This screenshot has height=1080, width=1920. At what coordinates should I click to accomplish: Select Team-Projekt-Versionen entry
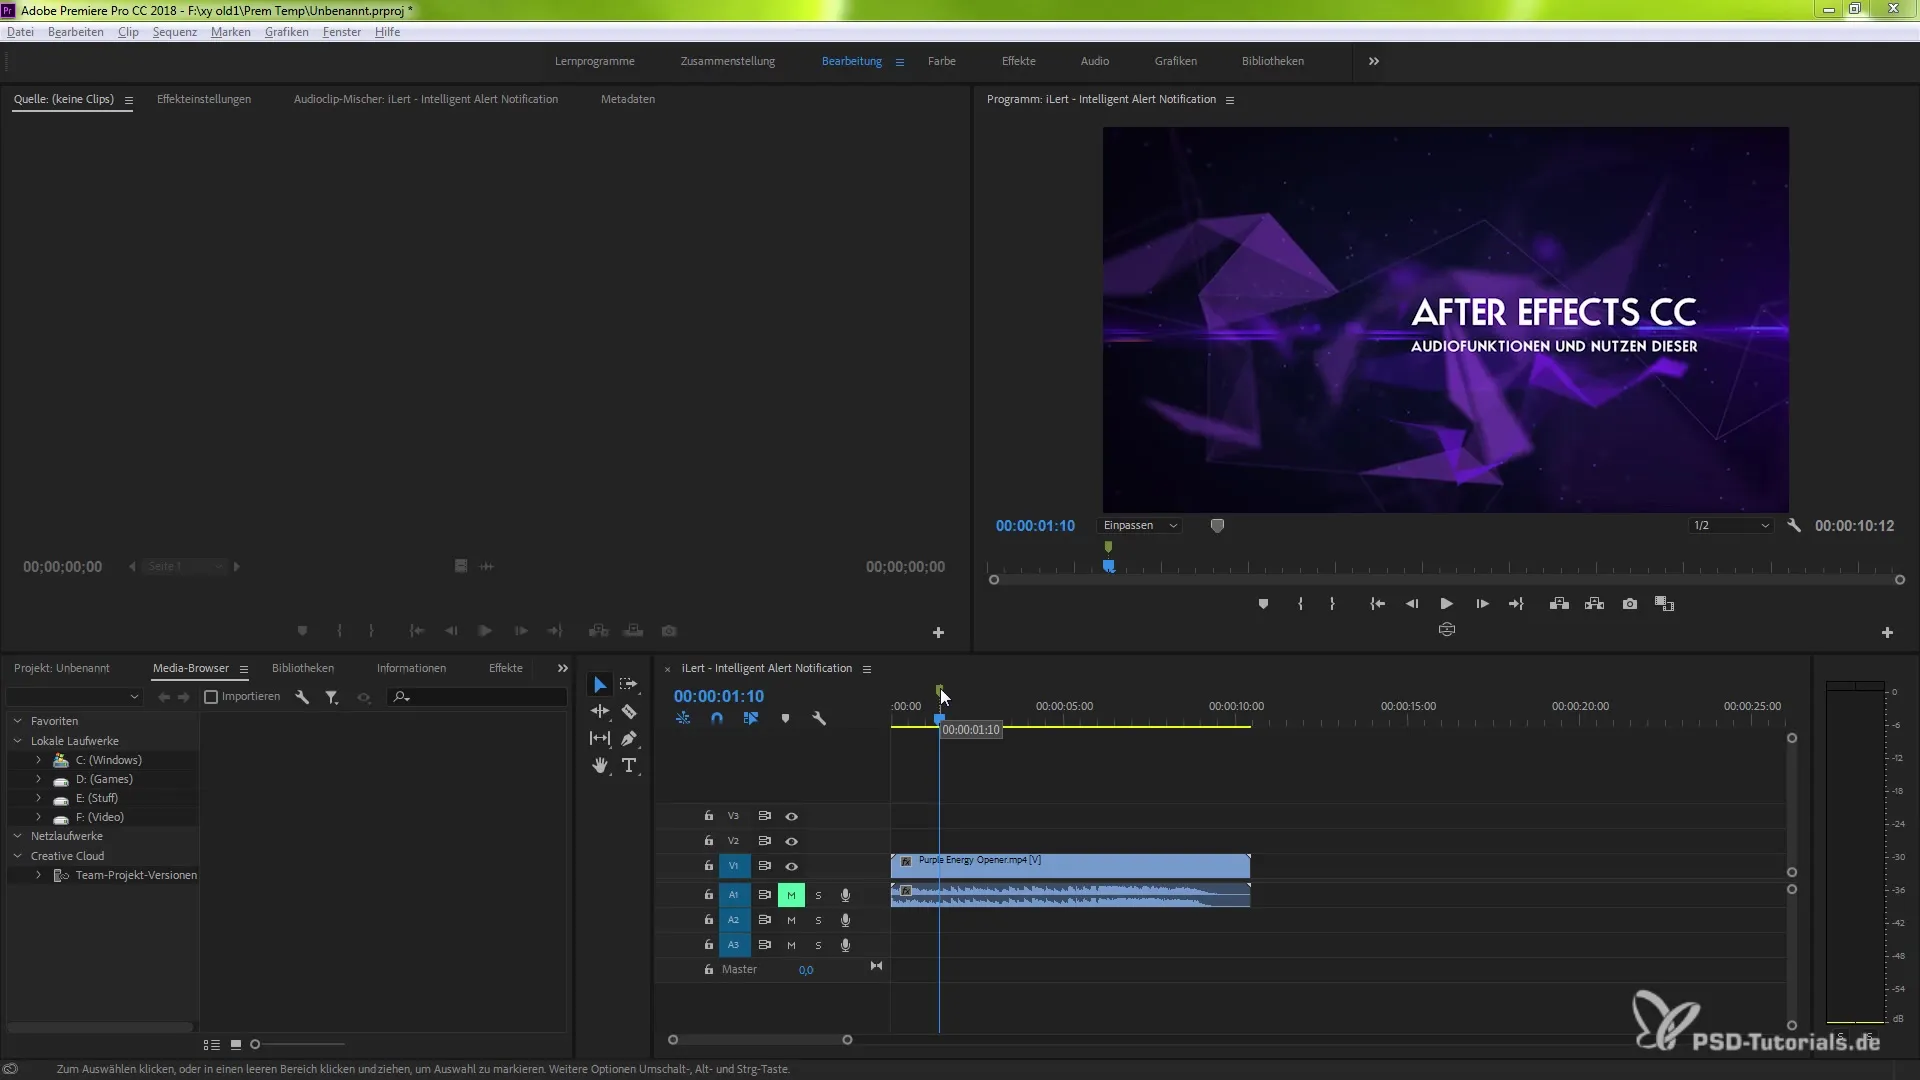click(x=136, y=875)
